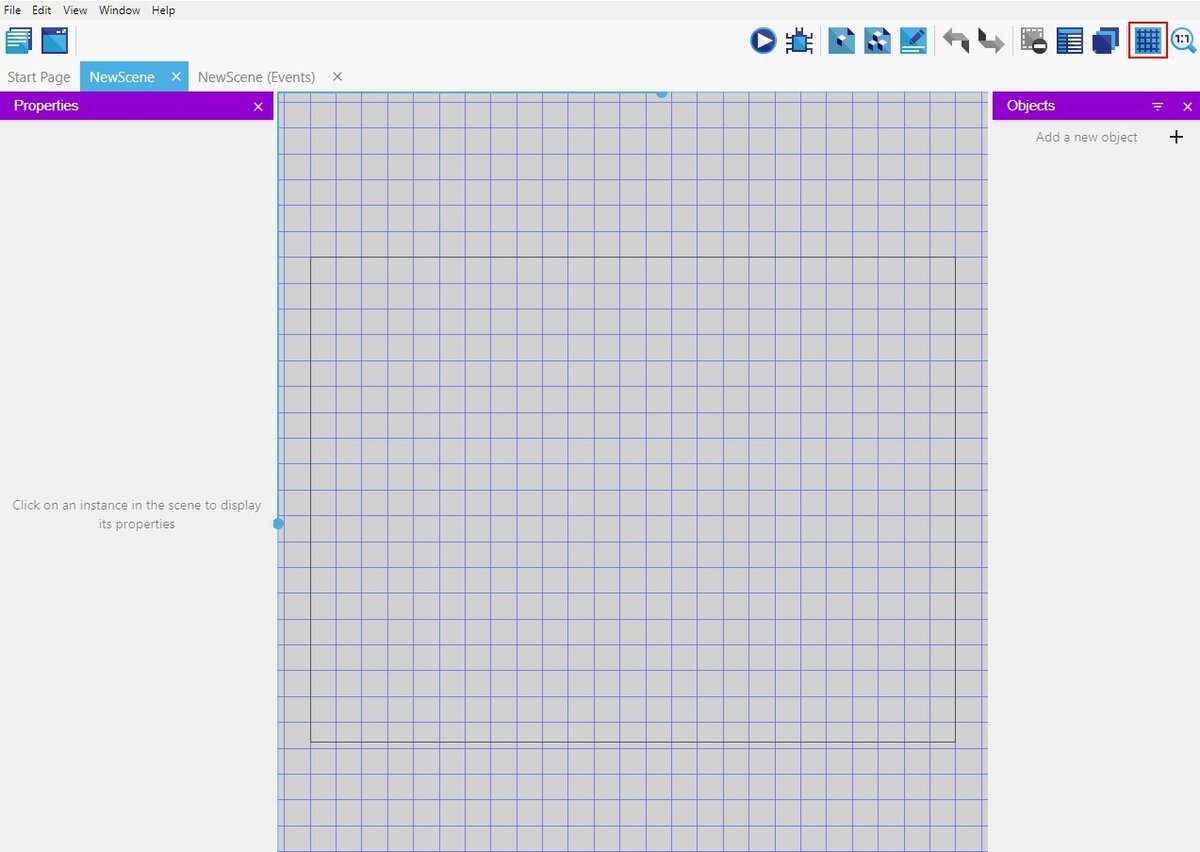The image size is (1200, 852).
Task: Open the View menu
Action: pyautogui.click(x=75, y=10)
